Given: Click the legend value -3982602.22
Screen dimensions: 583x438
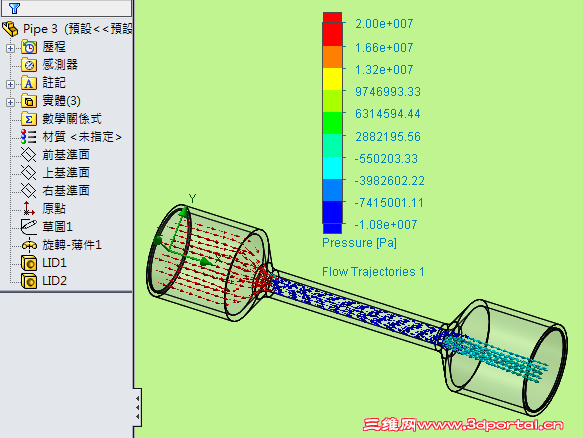Looking at the screenshot, I should [x=389, y=181].
